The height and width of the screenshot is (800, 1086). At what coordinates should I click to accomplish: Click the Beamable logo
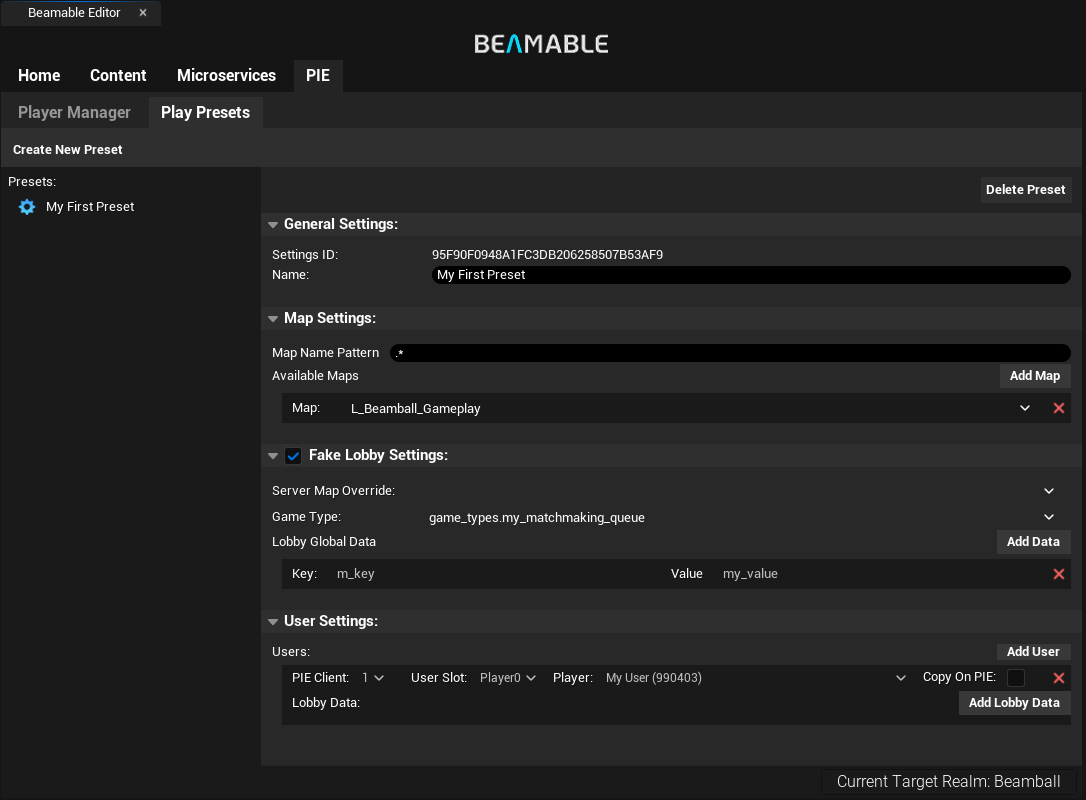tap(541, 44)
